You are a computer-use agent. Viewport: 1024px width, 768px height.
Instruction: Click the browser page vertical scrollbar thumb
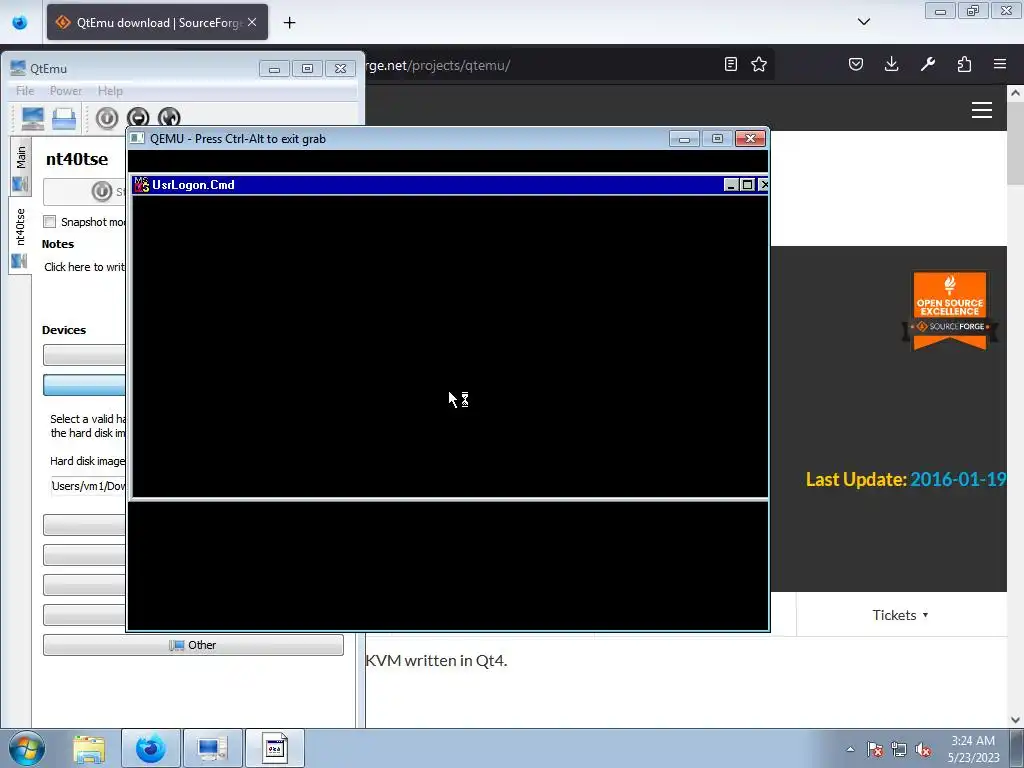[1015, 145]
